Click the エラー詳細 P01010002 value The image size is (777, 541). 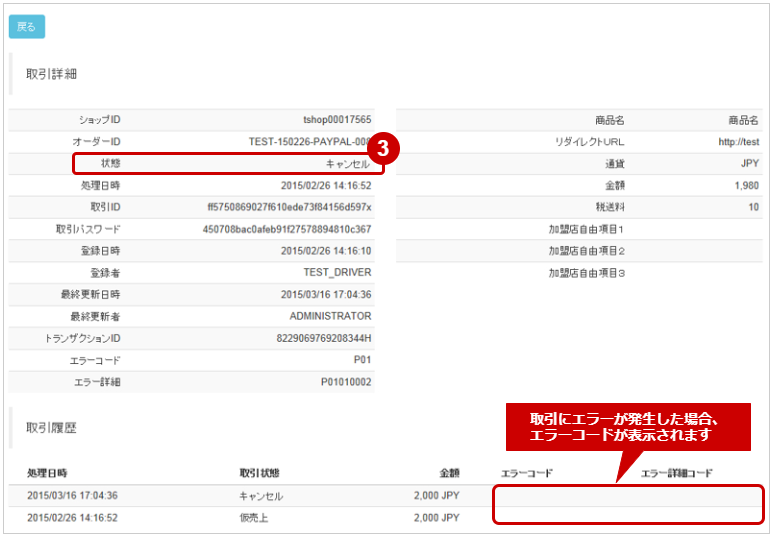pos(346,383)
